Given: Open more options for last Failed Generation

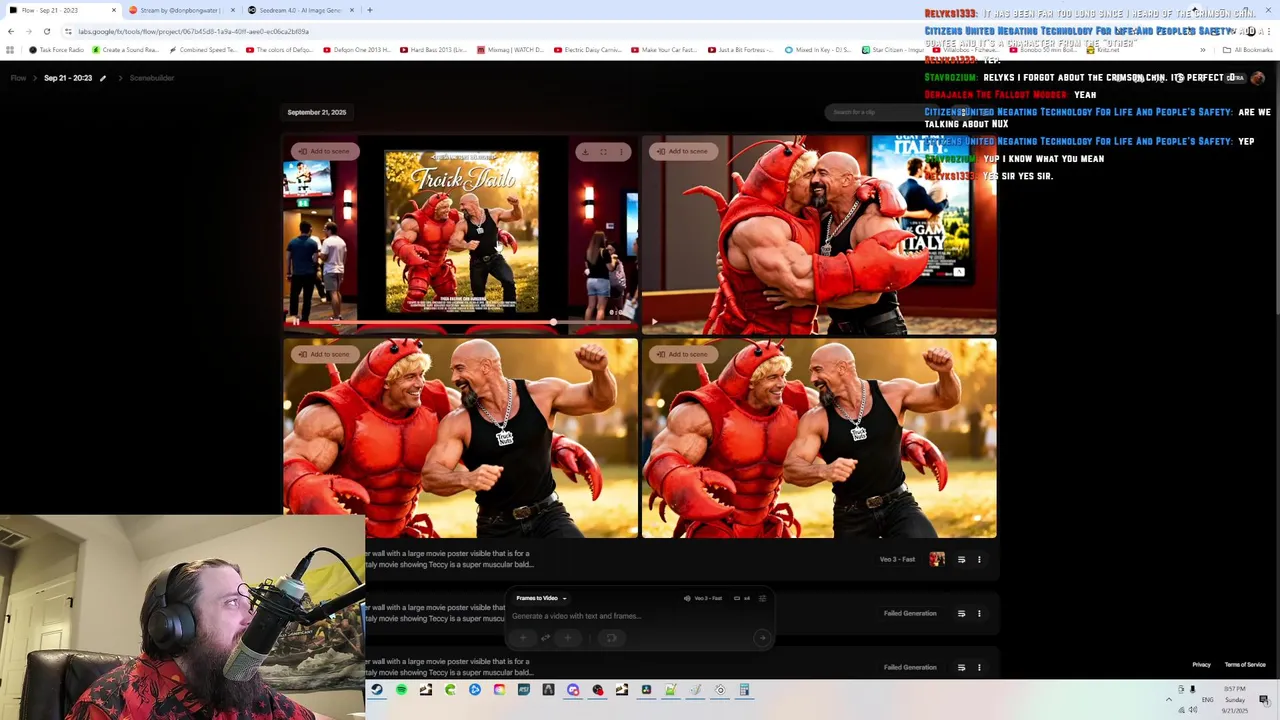Looking at the screenshot, I should 979,667.
